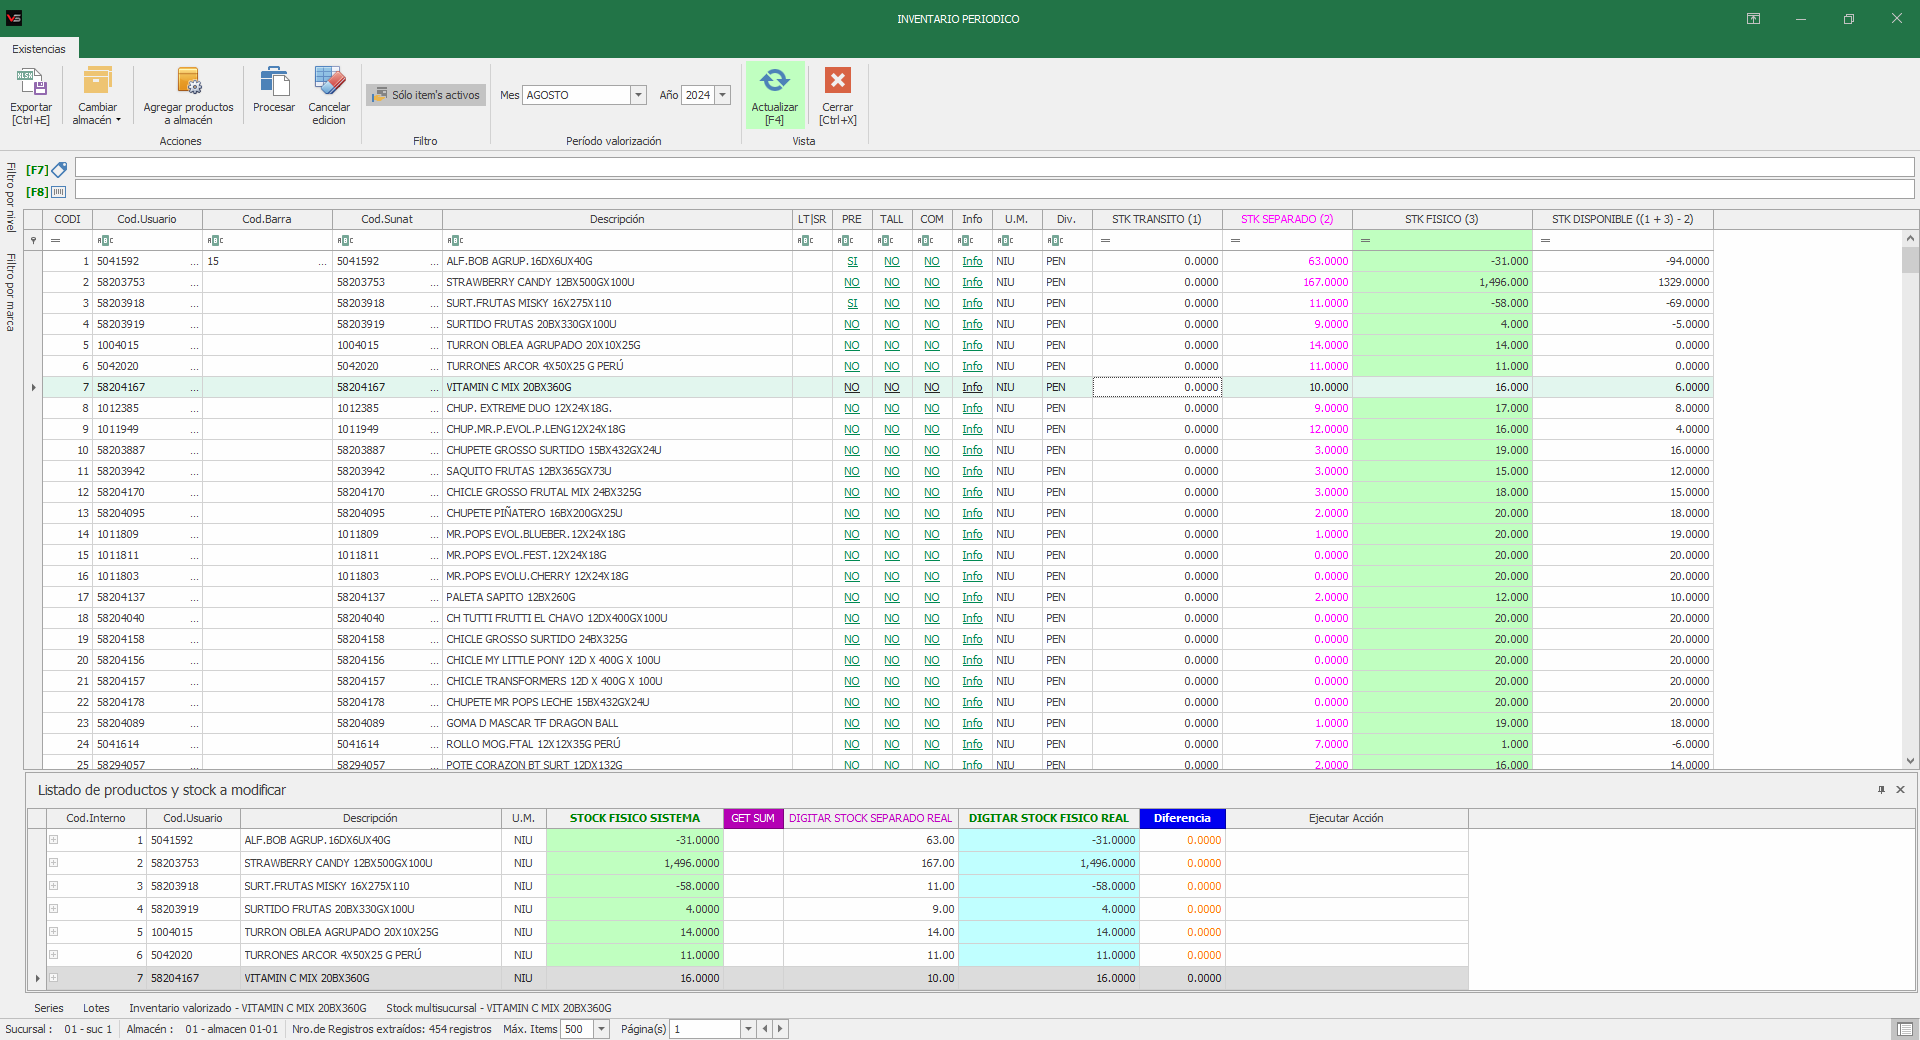
Task: Toggle Sólo item's activos filter
Action: [426, 95]
